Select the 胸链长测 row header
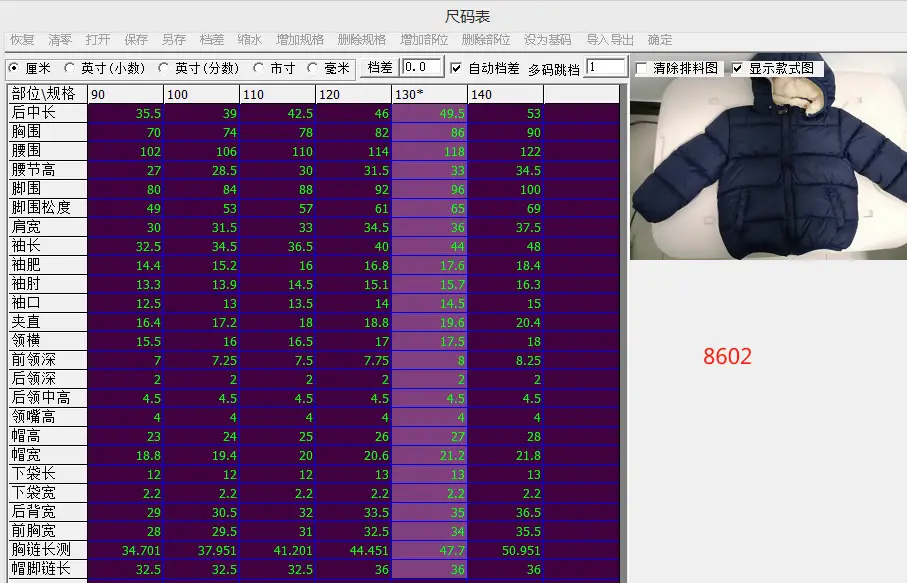The height and width of the screenshot is (583, 907). tap(47, 550)
